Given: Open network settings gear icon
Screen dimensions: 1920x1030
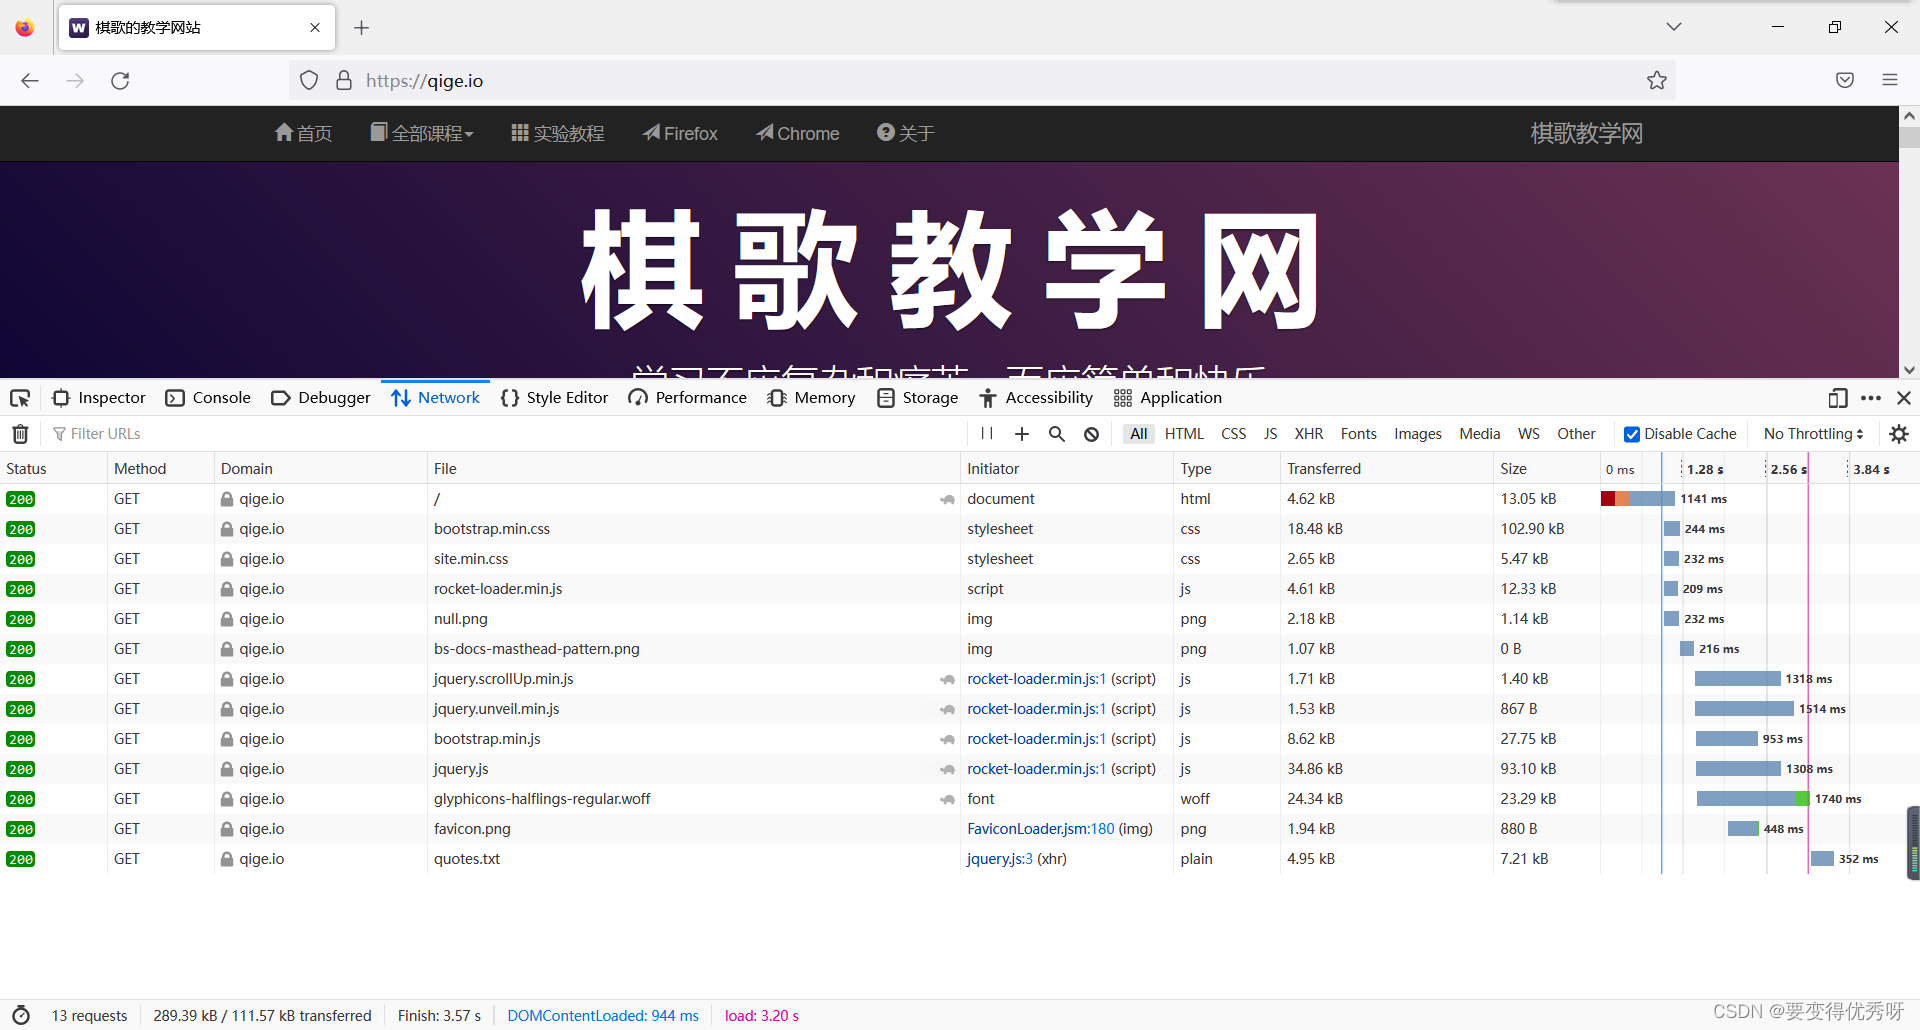Looking at the screenshot, I should [x=1899, y=434].
